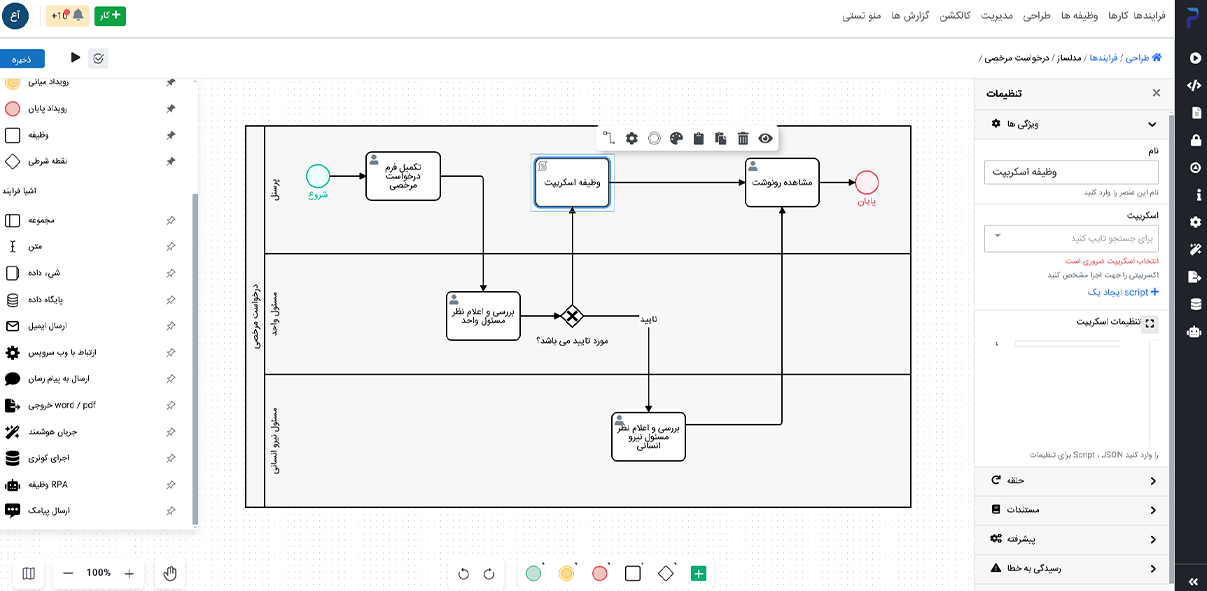Toggle visibility with the eye icon
The height and width of the screenshot is (591, 1207).
[765, 139]
